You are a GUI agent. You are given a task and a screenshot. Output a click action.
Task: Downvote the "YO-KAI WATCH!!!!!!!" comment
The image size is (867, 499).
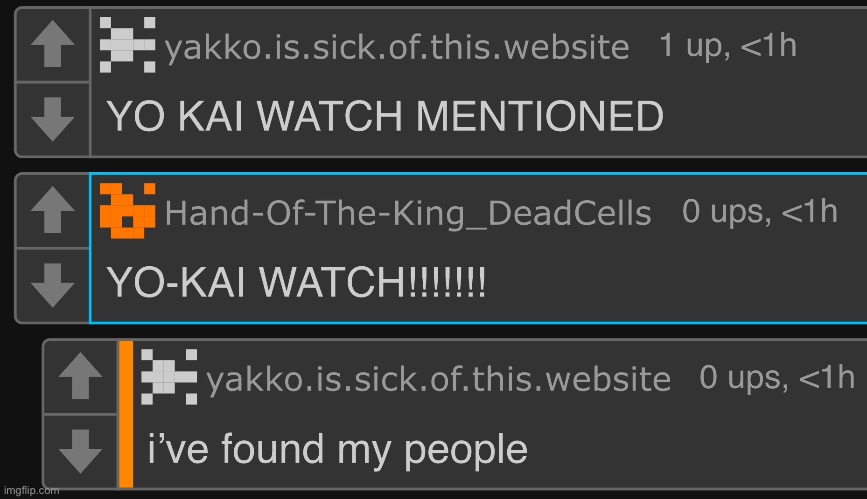(53, 285)
